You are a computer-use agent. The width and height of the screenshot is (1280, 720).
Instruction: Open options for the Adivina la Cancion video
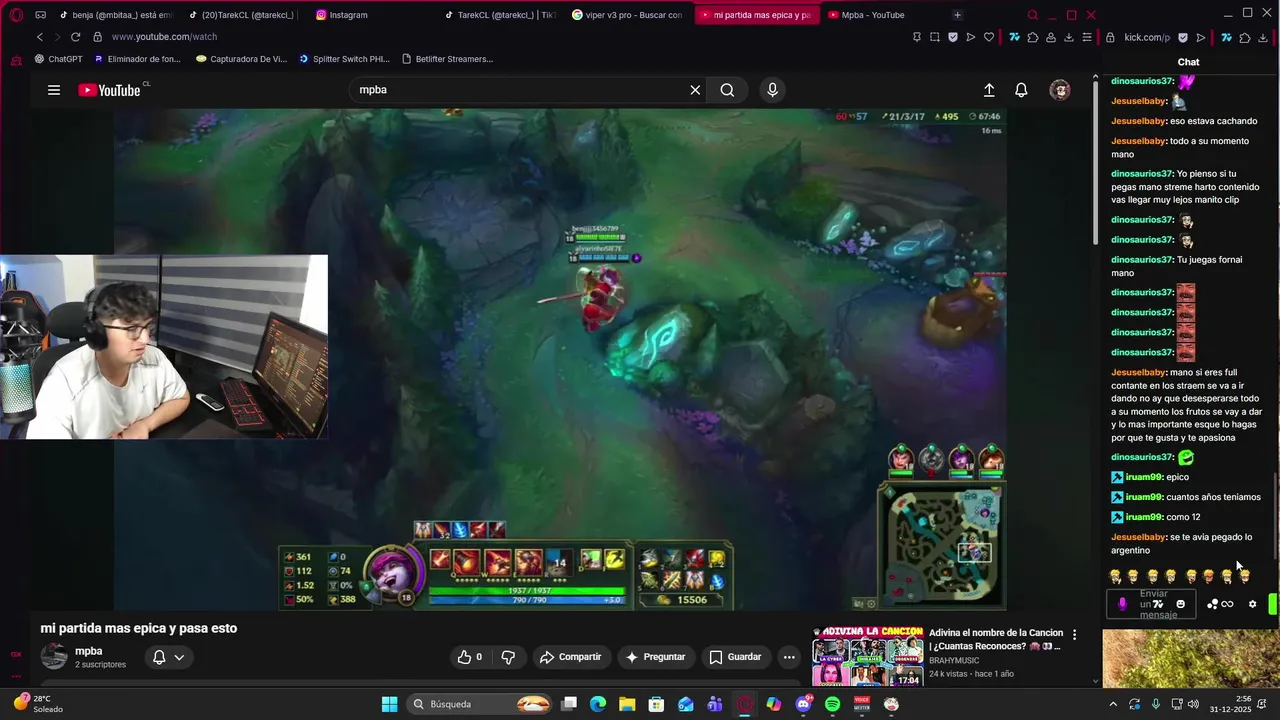coord(1074,635)
